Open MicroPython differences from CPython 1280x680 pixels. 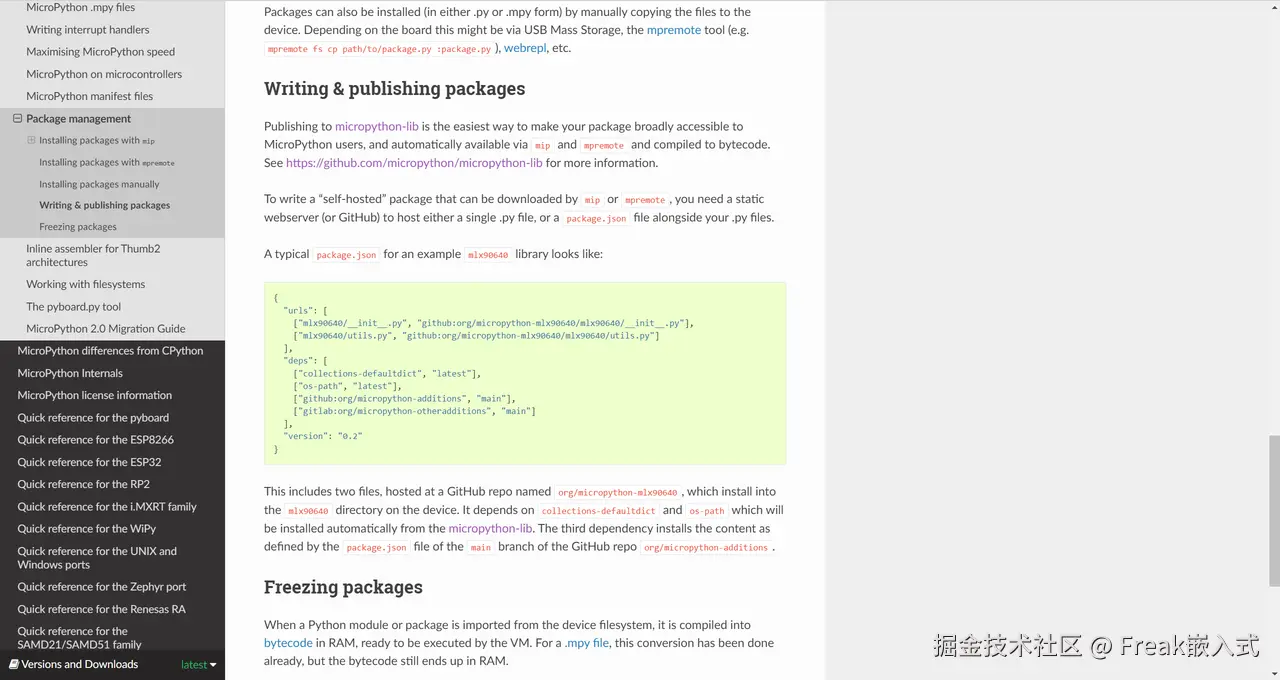110,351
